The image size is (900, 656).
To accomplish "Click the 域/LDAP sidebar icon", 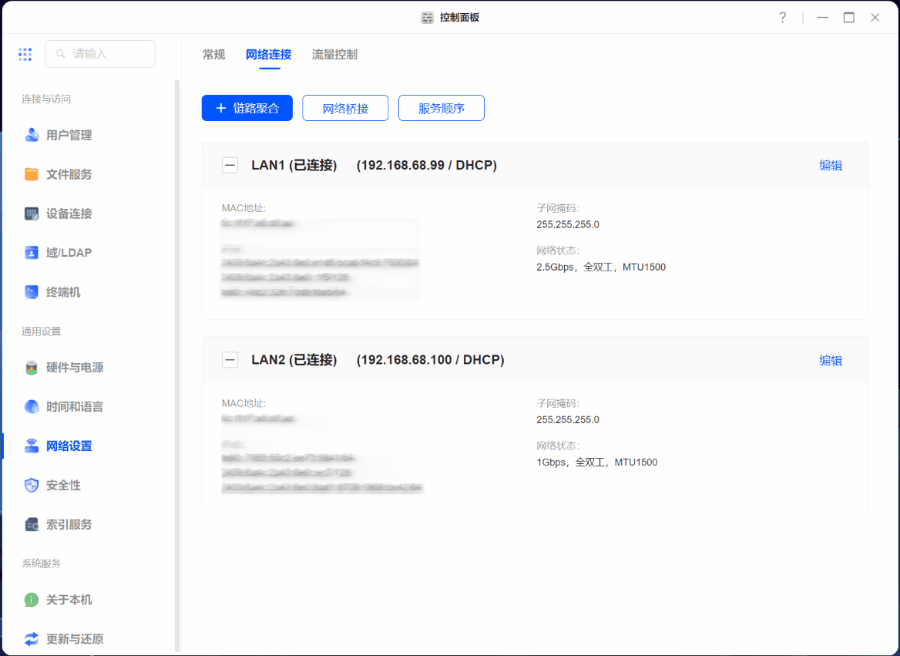I will 32,253.
